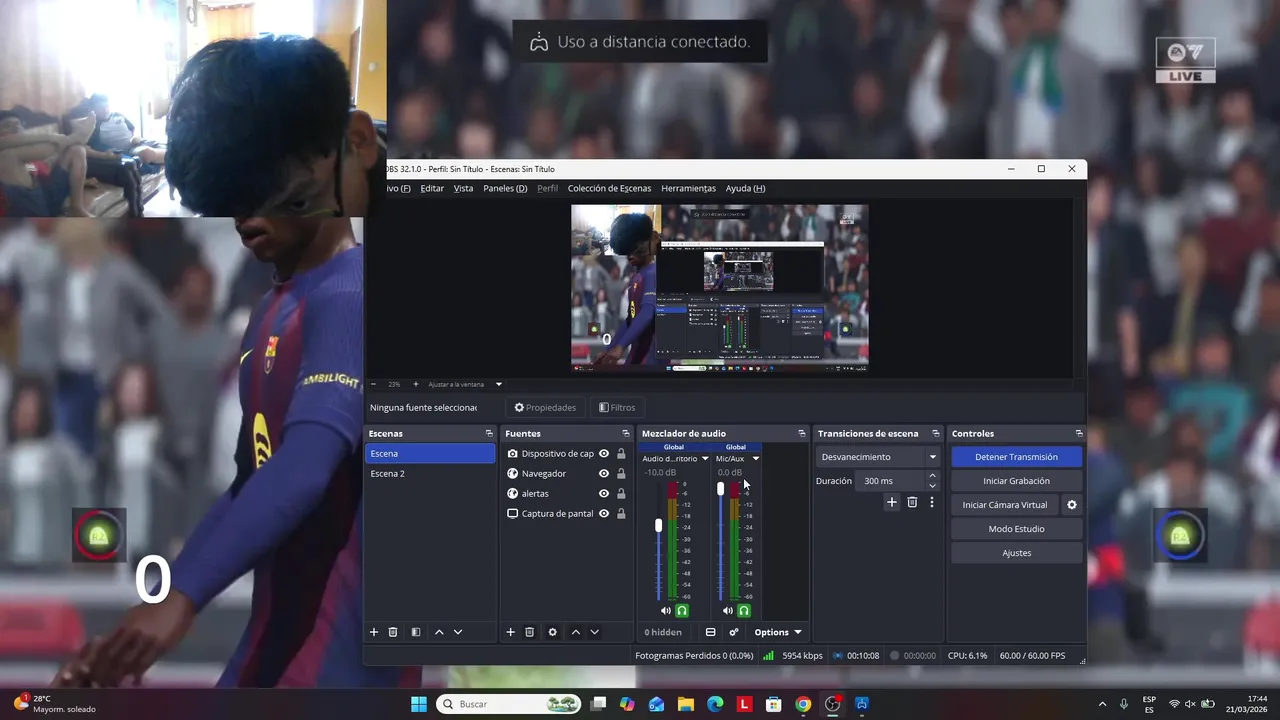Enable Modo Estudio
Viewport: 1280px width, 720px height.
point(1016,529)
